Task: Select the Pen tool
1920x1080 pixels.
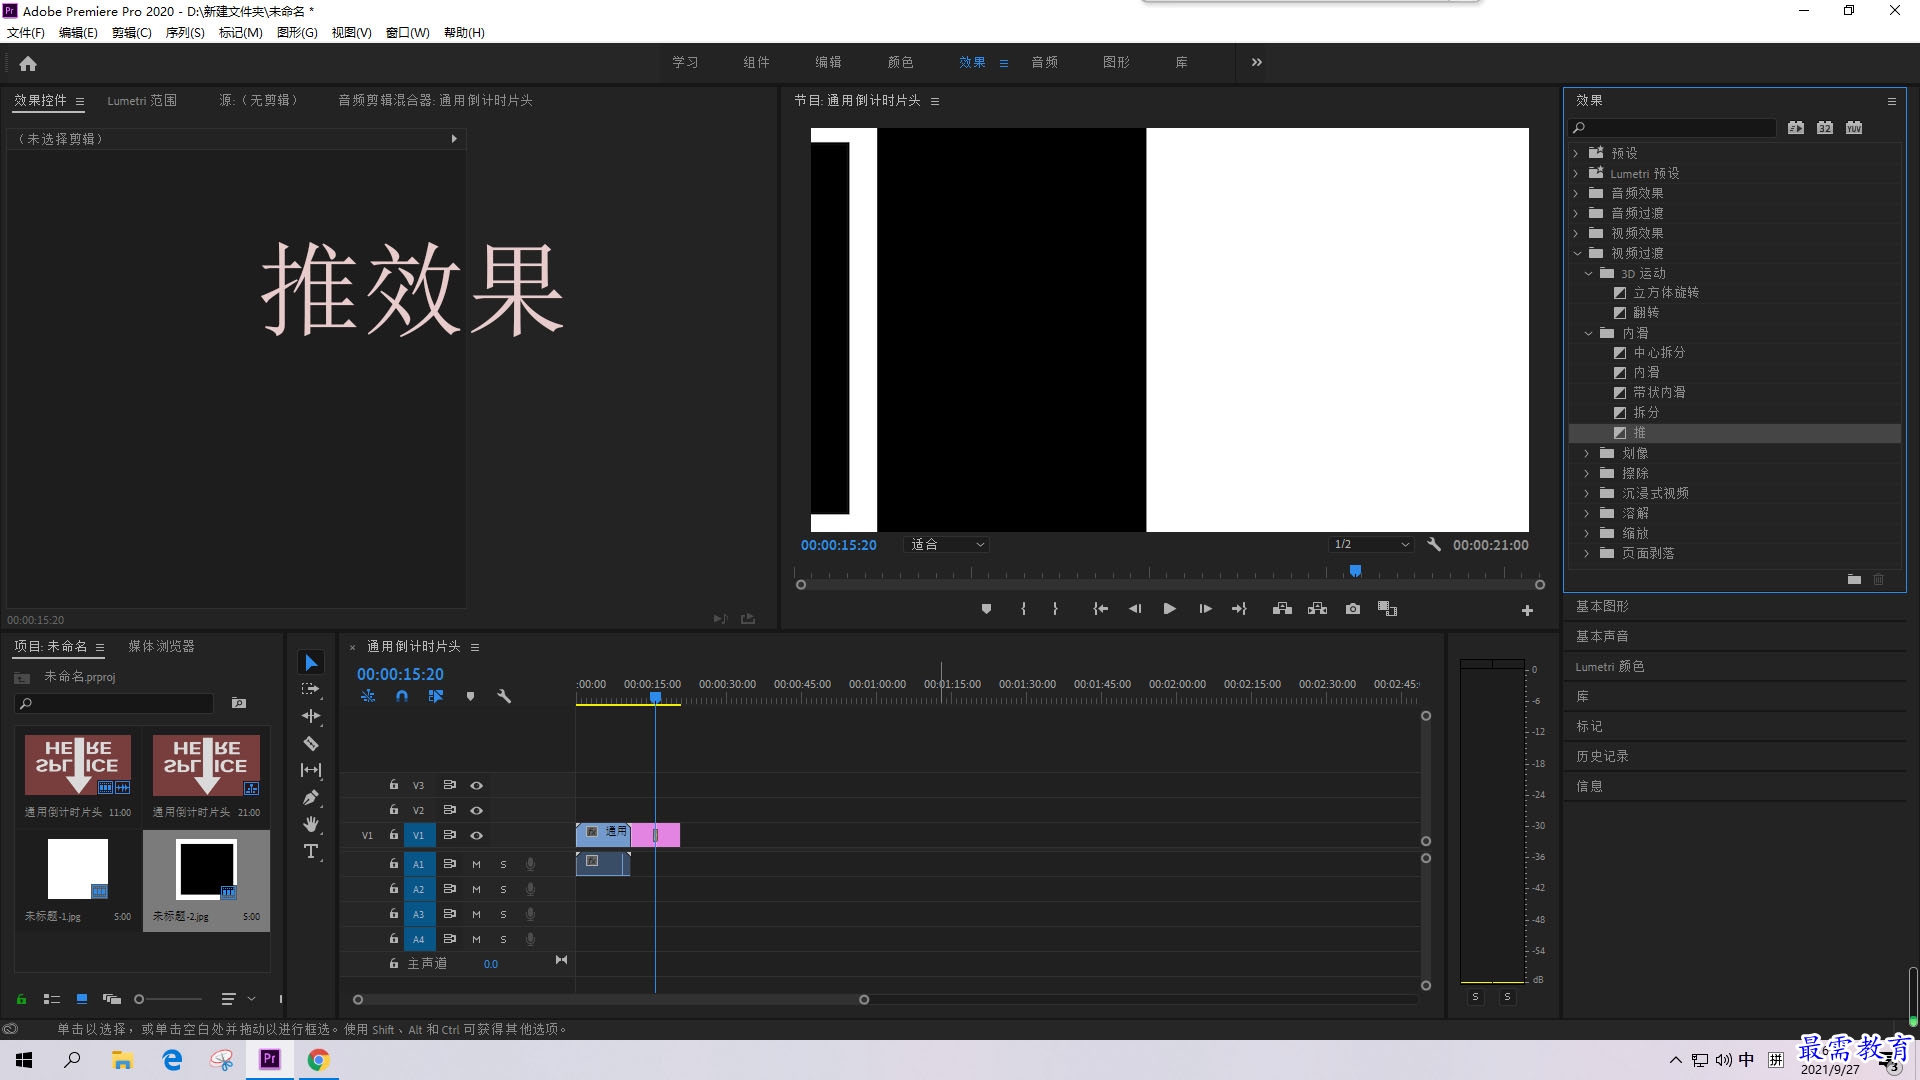Action: point(311,797)
